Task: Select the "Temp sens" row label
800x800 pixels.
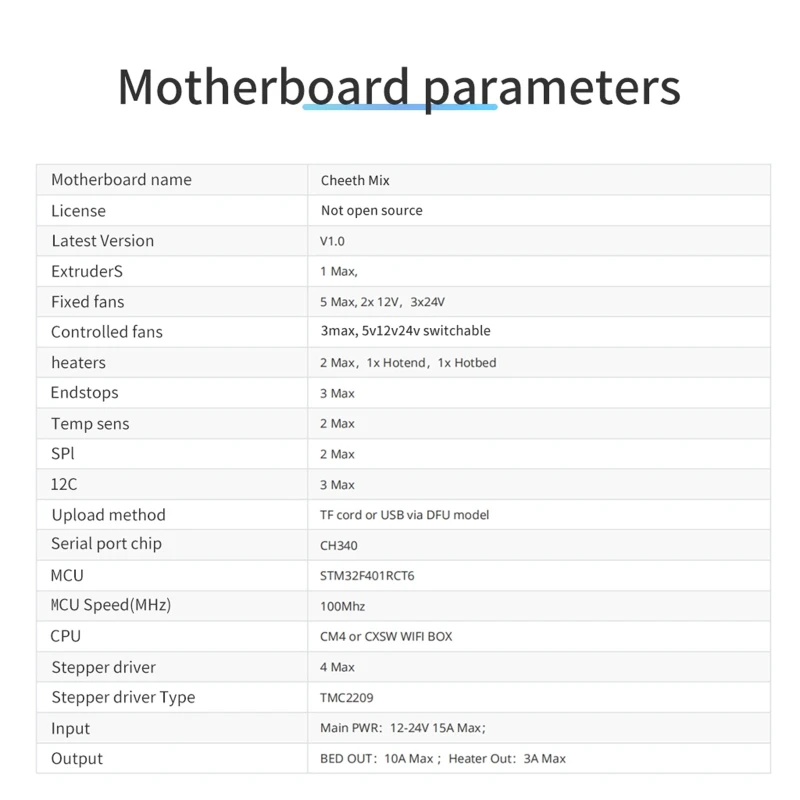Action: tap(90, 424)
